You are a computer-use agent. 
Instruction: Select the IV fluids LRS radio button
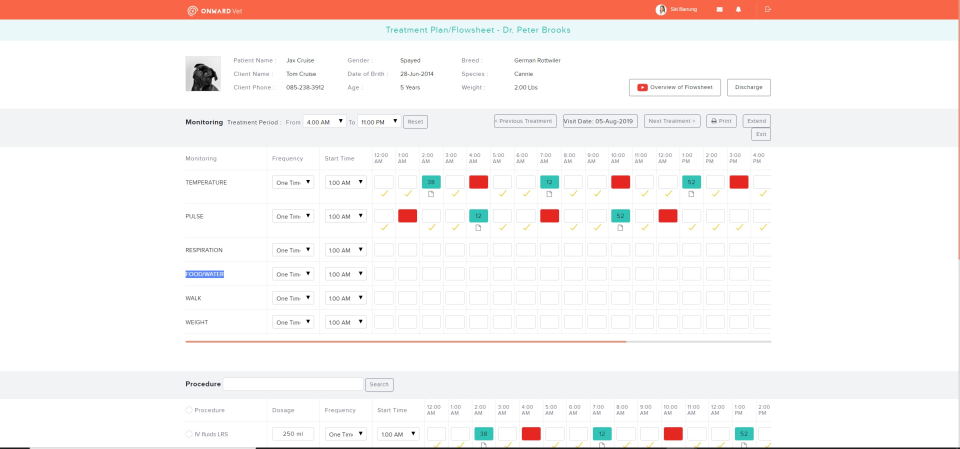click(x=188, y=434)
